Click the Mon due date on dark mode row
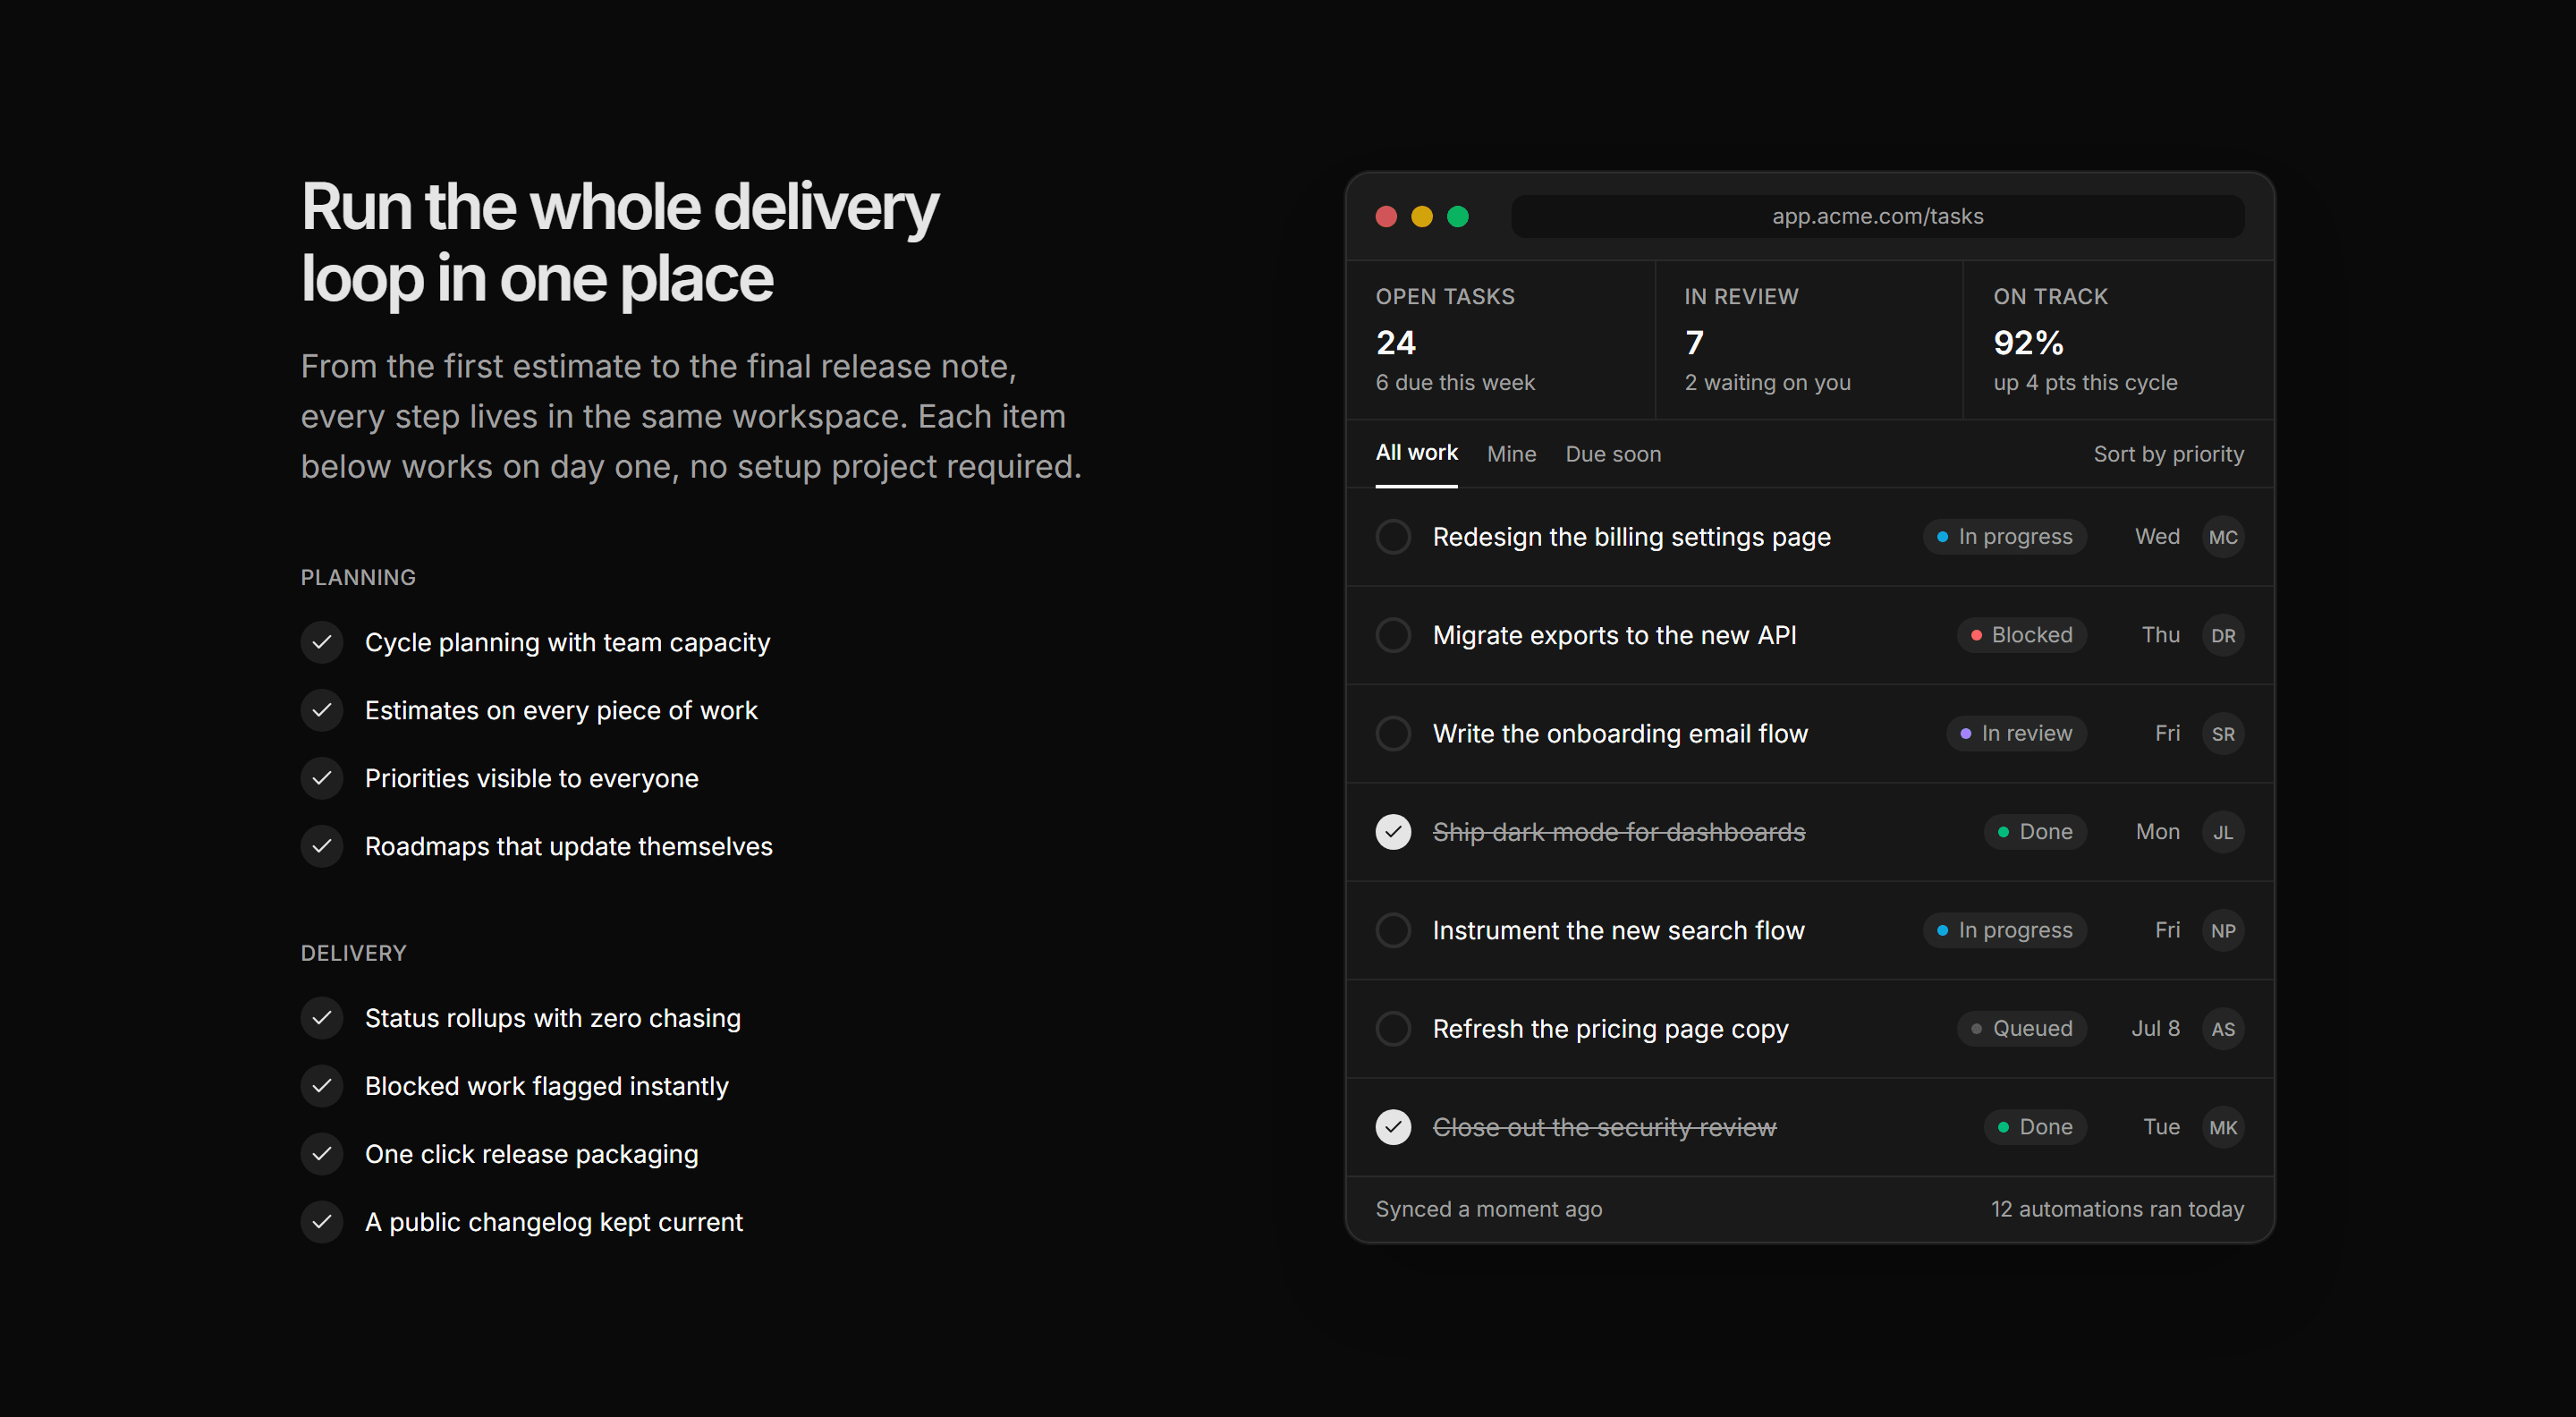Viewport: 2576px width, 1417px height. pos(2157,832)
